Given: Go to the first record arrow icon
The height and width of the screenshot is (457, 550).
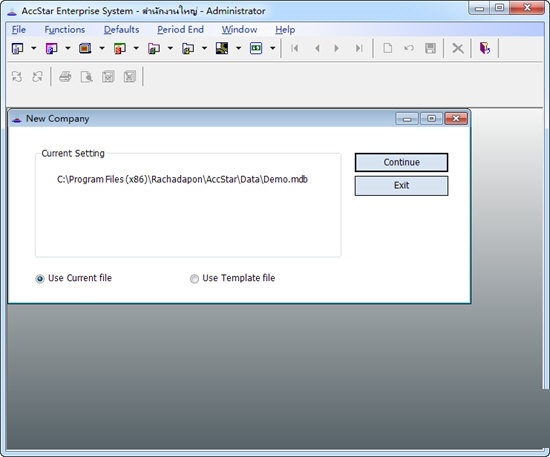Looking at the screenshot, I should (294, 48).
